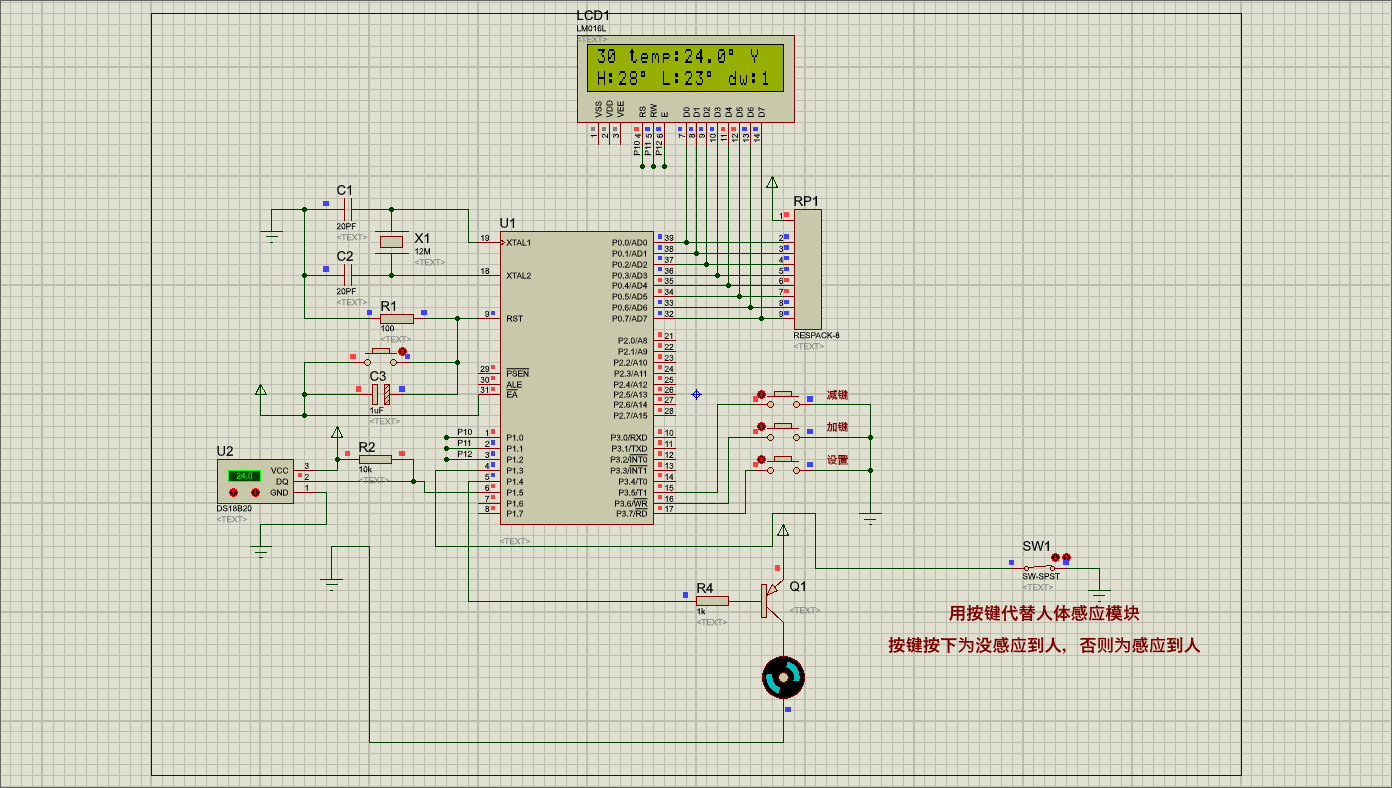Viewport: 1392px width, 788px height.
Task: Activate the red actuator of the 加键 push button
Action: click(762, 427)
